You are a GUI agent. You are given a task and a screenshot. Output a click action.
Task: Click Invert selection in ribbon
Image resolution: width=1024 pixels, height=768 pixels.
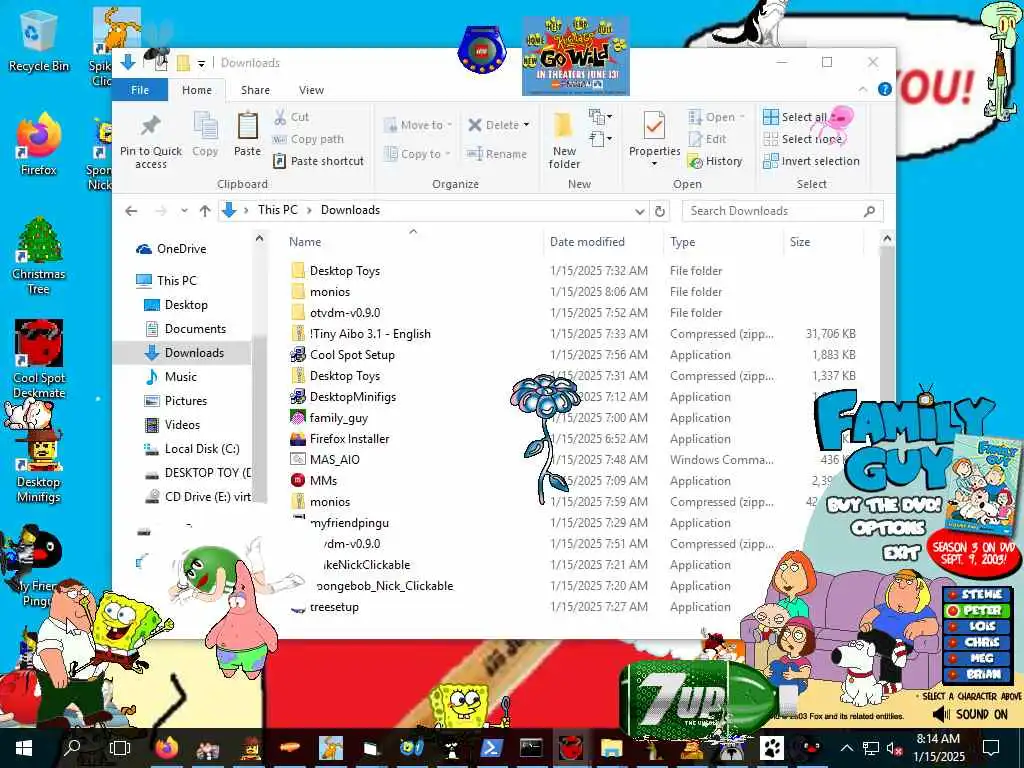coord(811,161)
